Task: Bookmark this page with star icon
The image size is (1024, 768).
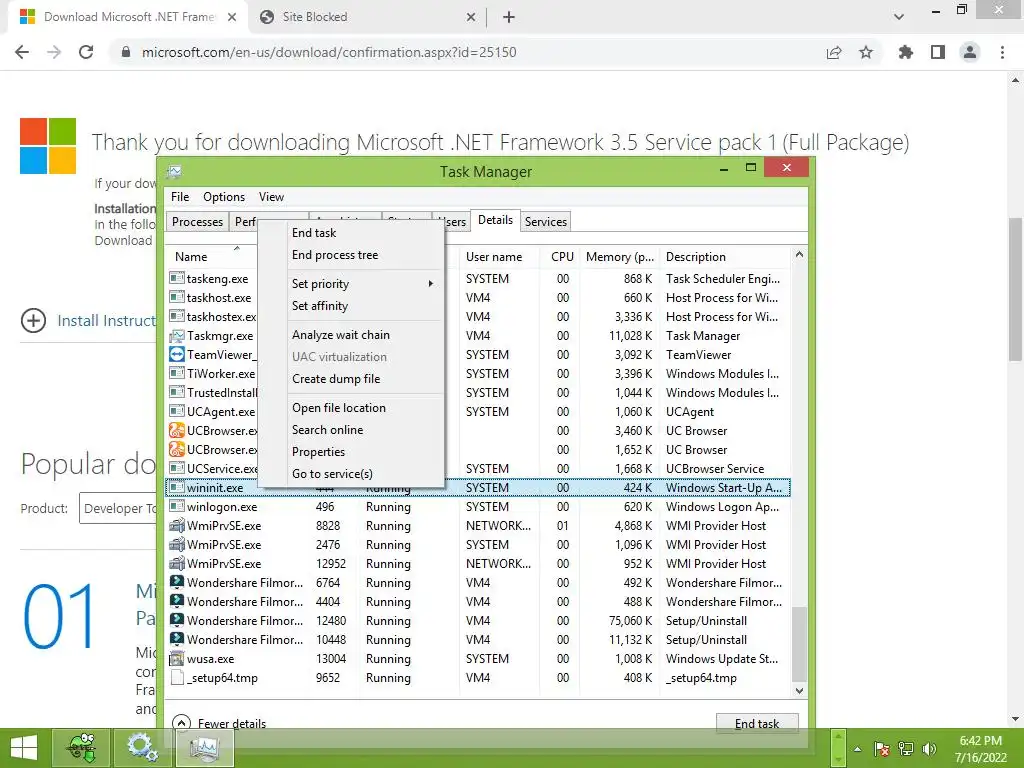Action: point(866,52)
